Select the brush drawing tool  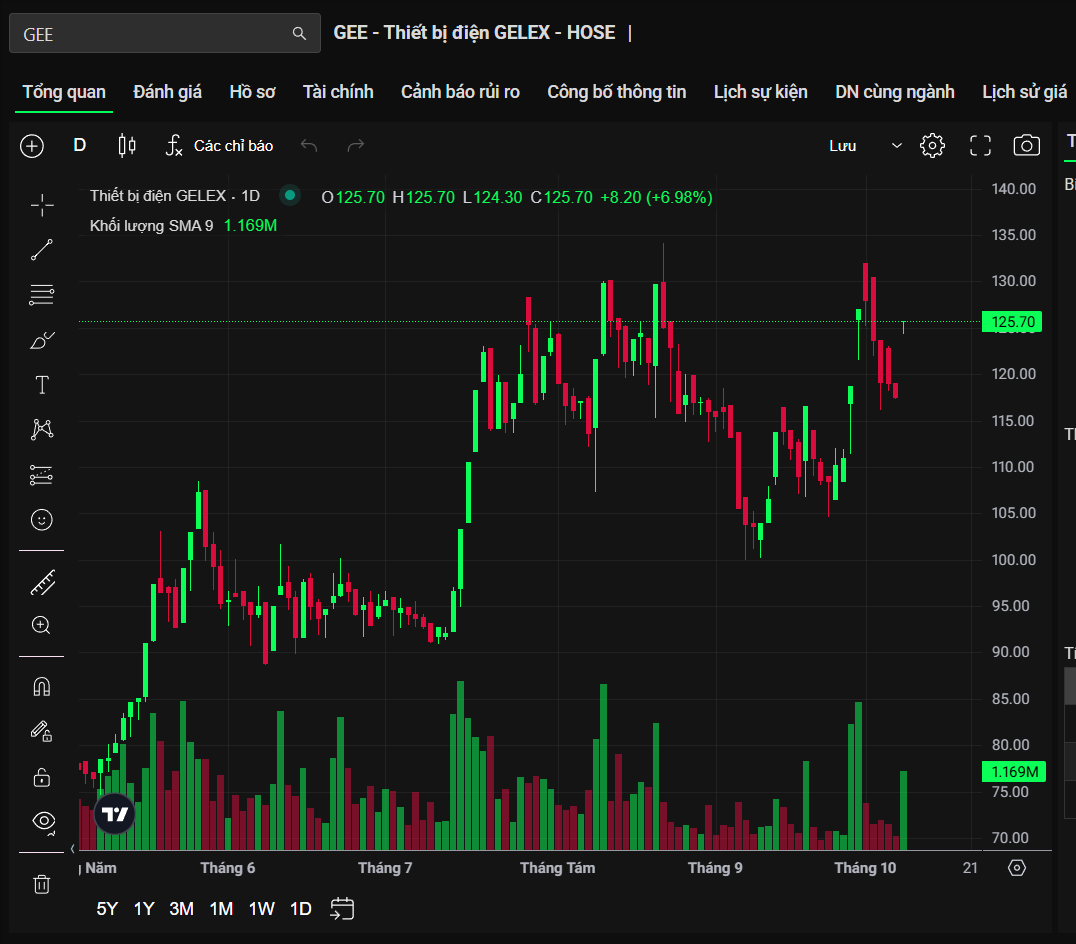[42, 341]
